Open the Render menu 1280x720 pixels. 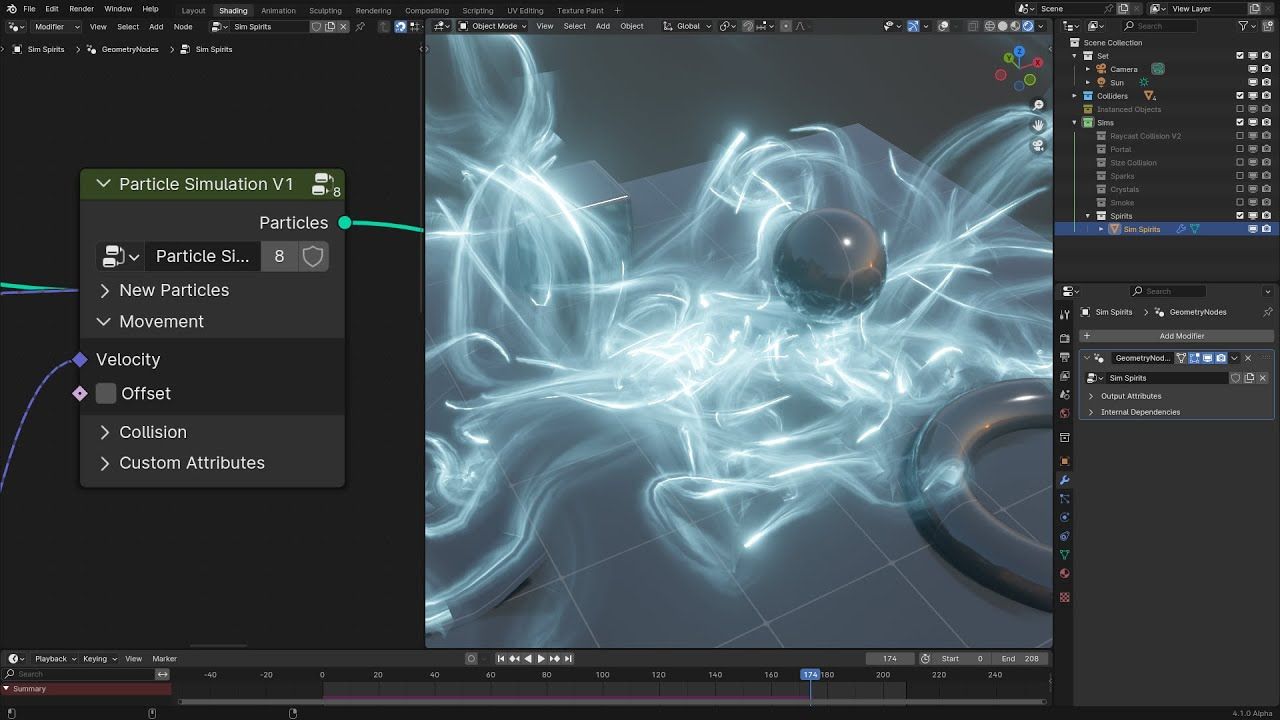pos(80,8)
